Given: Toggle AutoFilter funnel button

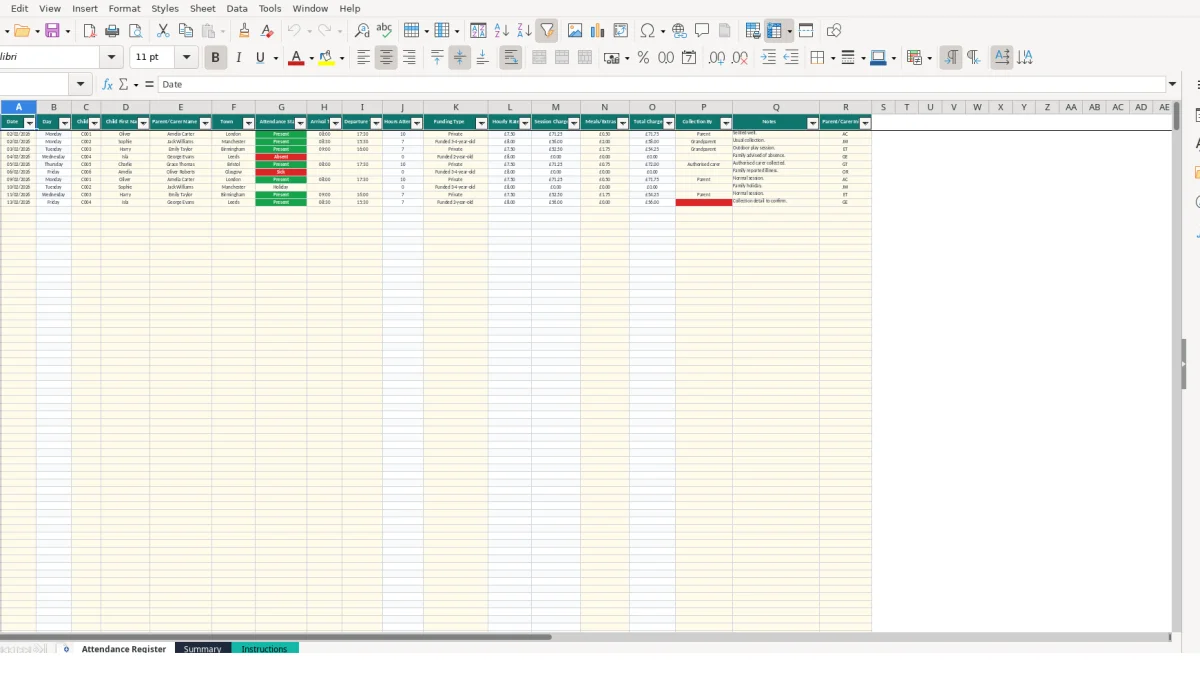Looking at the screenshot, I should click(x=547, y=31).
